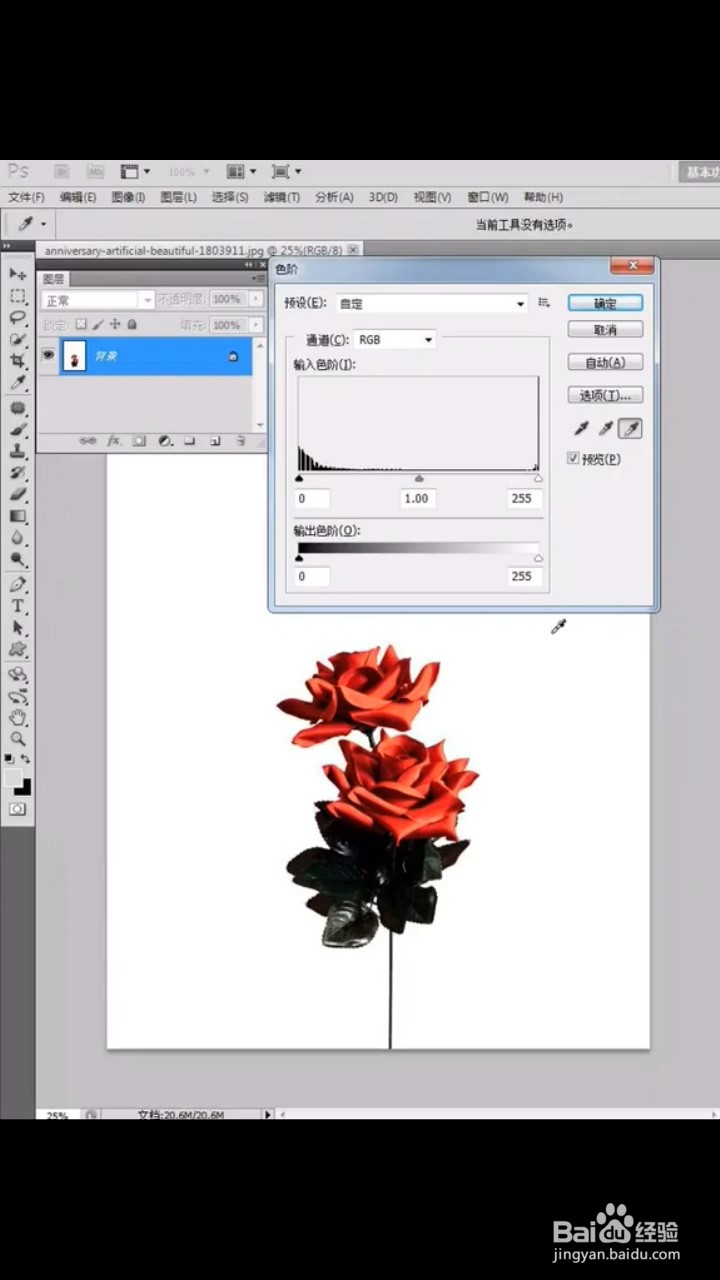This screenshot has height=1280, width=720.
Task: Add a layer mask
Action: pyautogui.click(x=139, y=440)
